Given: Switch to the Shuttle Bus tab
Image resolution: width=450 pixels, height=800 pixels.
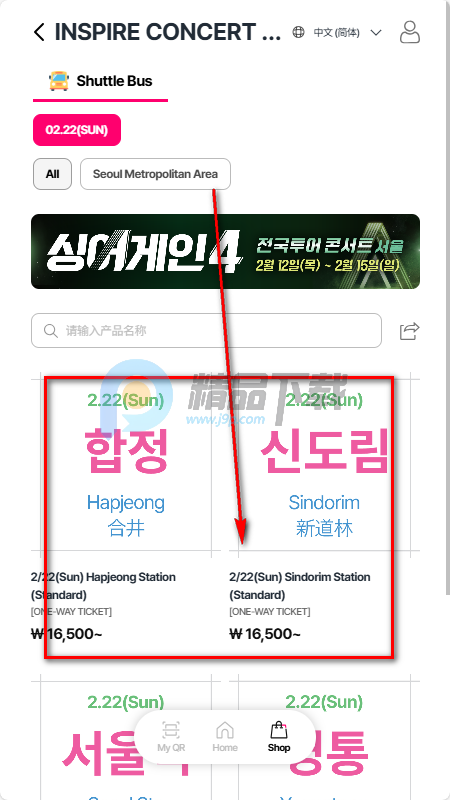Looking at the screenshot, I should [x=101, y=81].
